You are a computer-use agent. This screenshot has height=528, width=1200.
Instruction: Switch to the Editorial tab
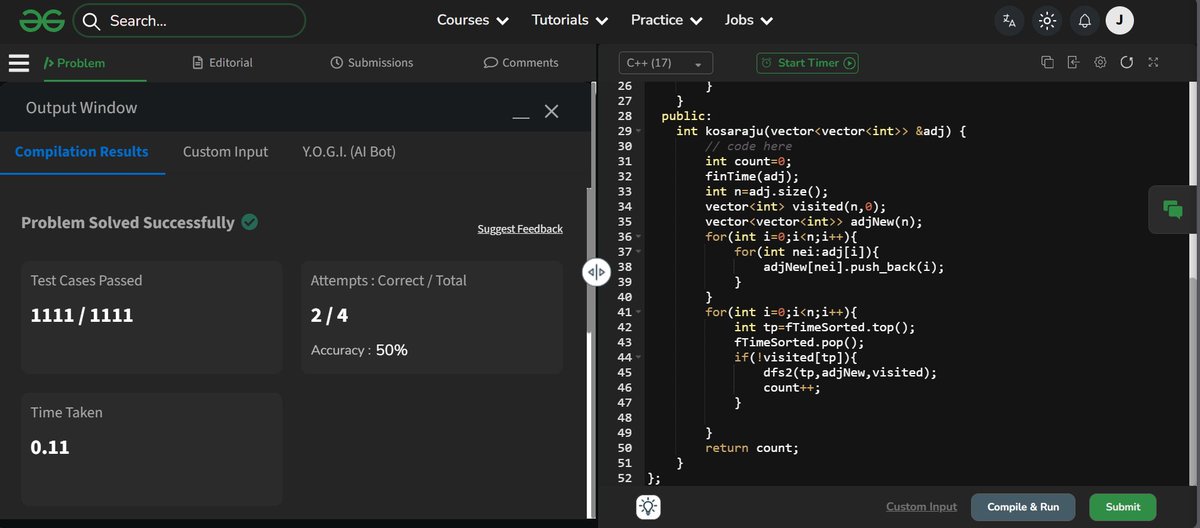coord(222,63)
